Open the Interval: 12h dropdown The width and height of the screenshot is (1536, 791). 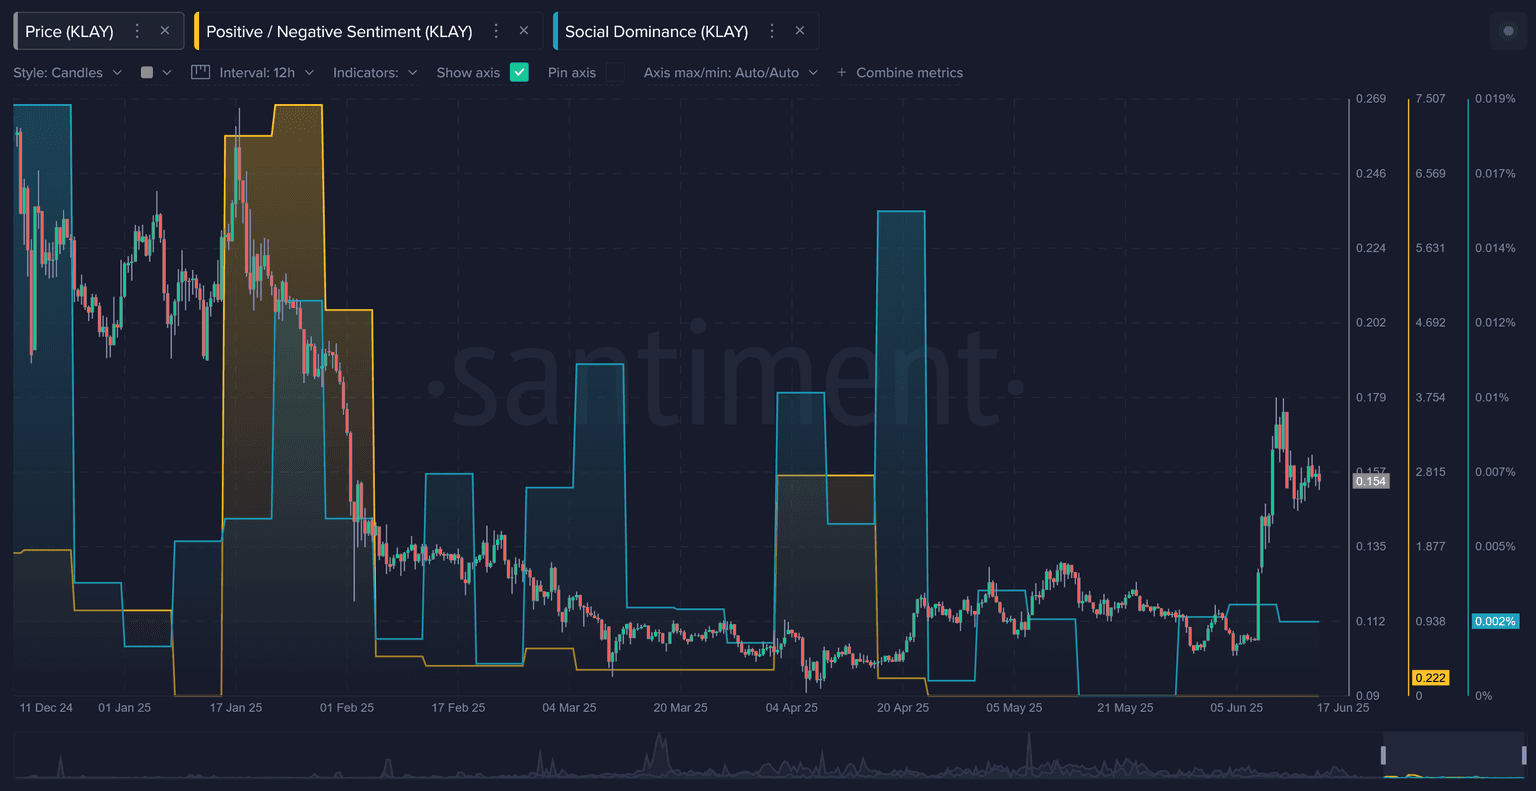click(266, 72)
